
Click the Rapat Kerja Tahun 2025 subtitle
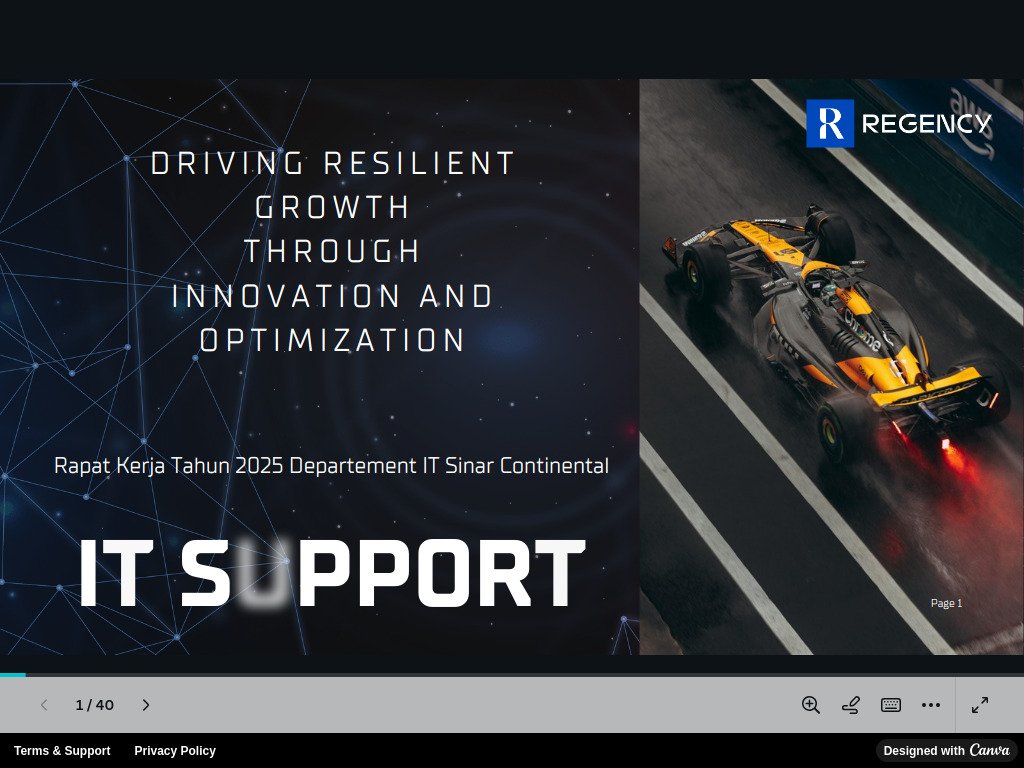click(331, 466)
